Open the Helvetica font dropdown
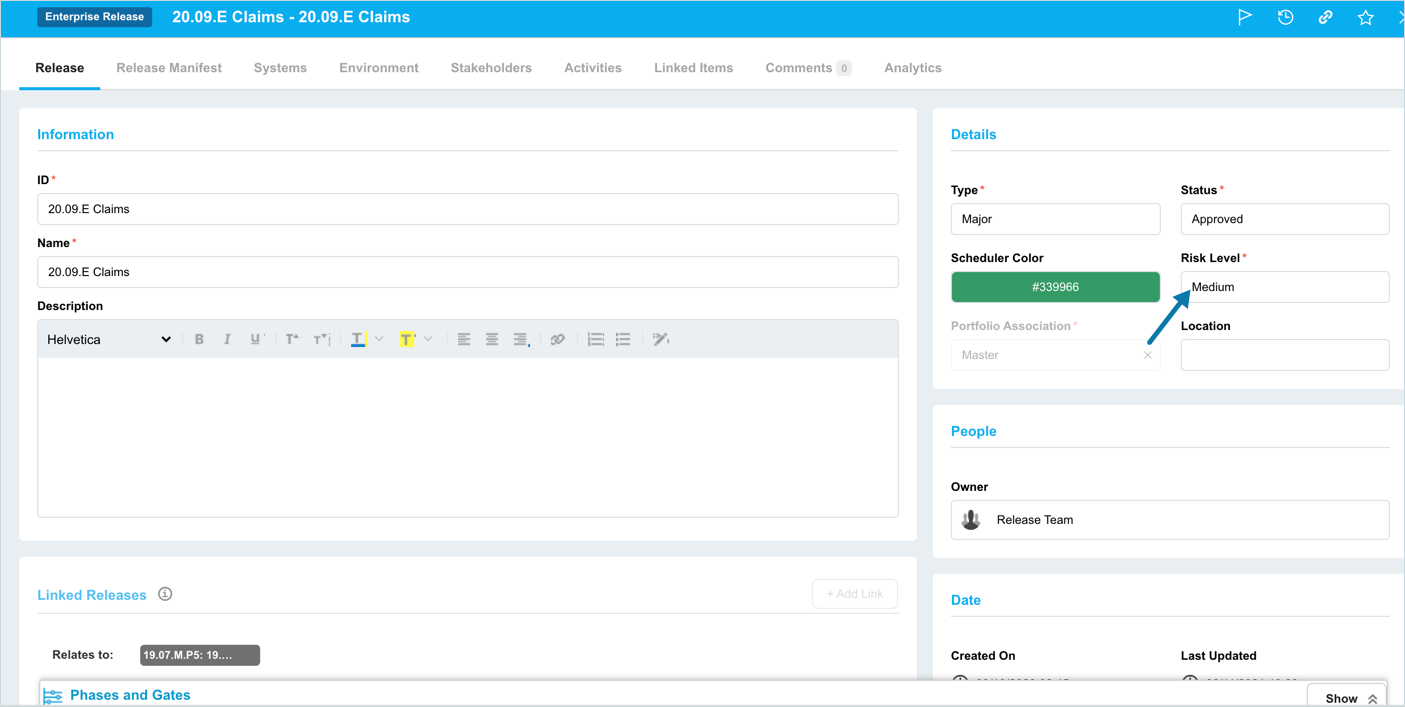This screenshot has height=707, width=1405. 109,340
